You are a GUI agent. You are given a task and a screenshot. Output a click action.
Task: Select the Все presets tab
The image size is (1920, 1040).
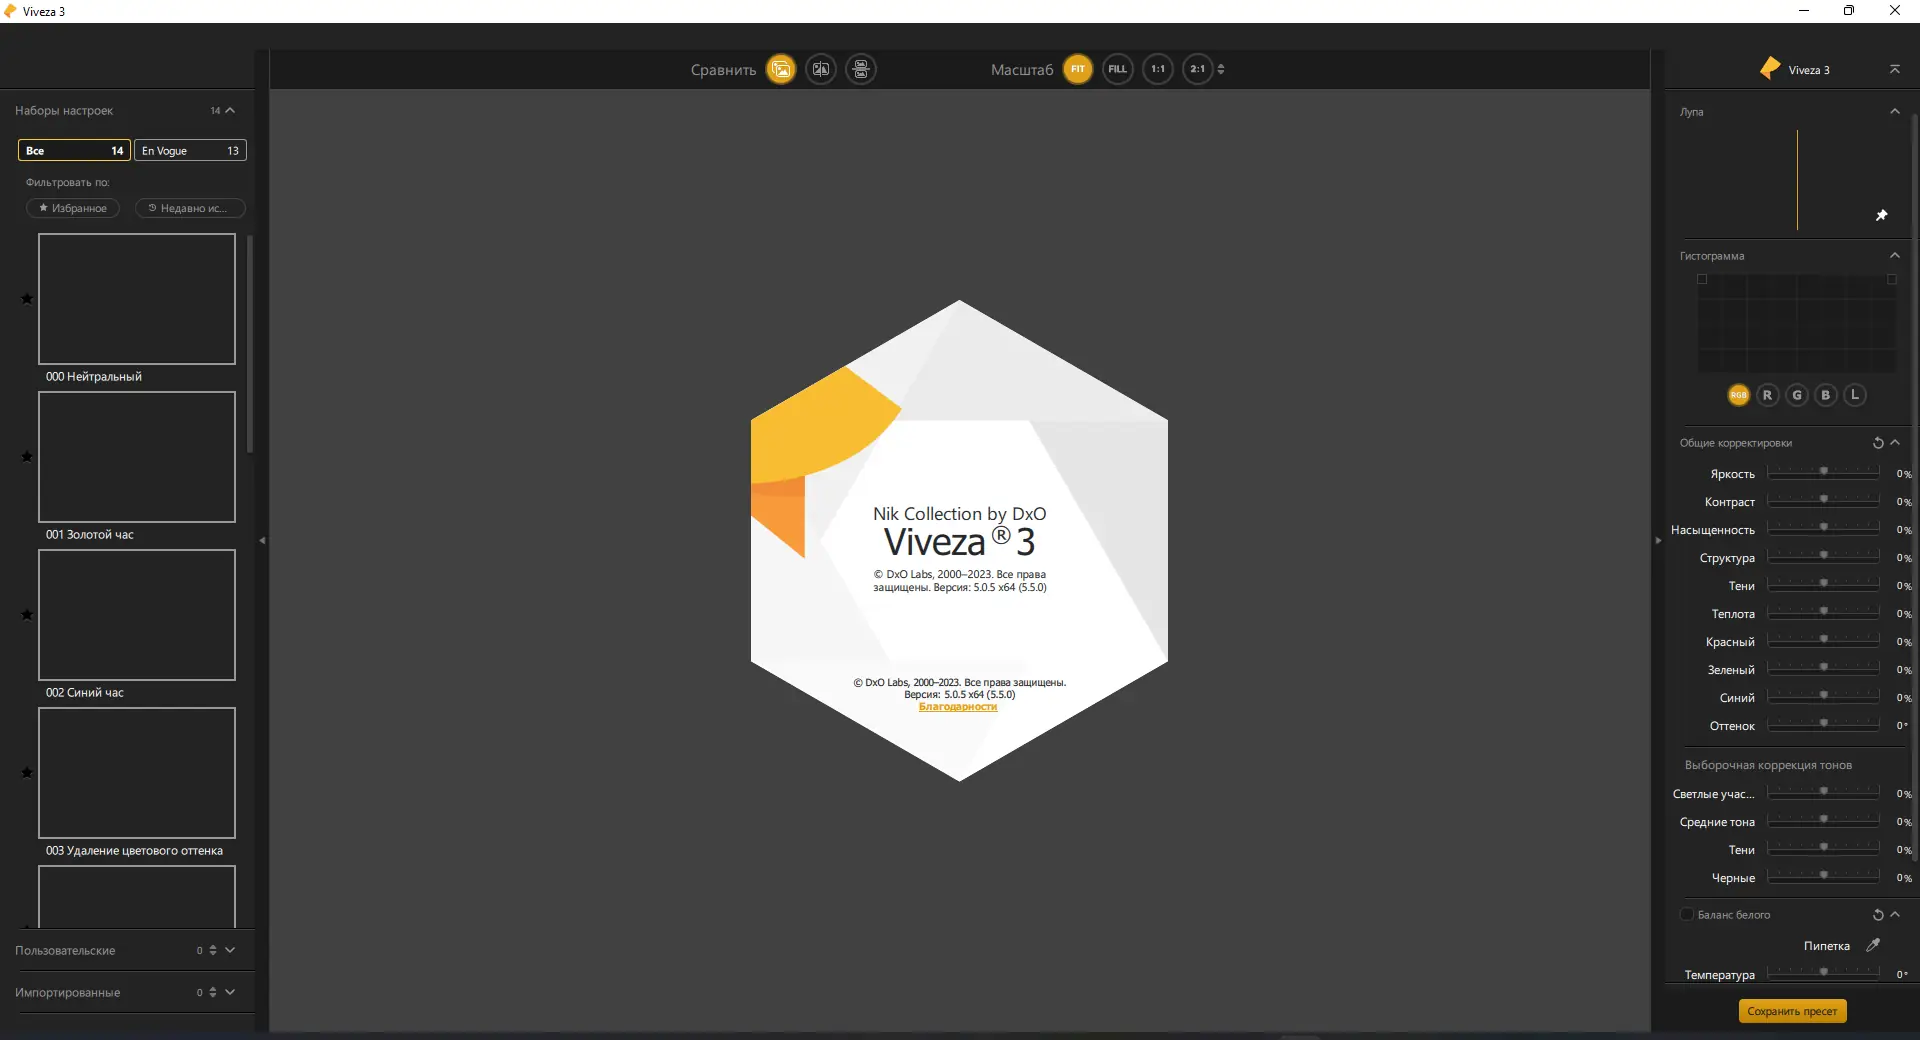tap(74, 150)
